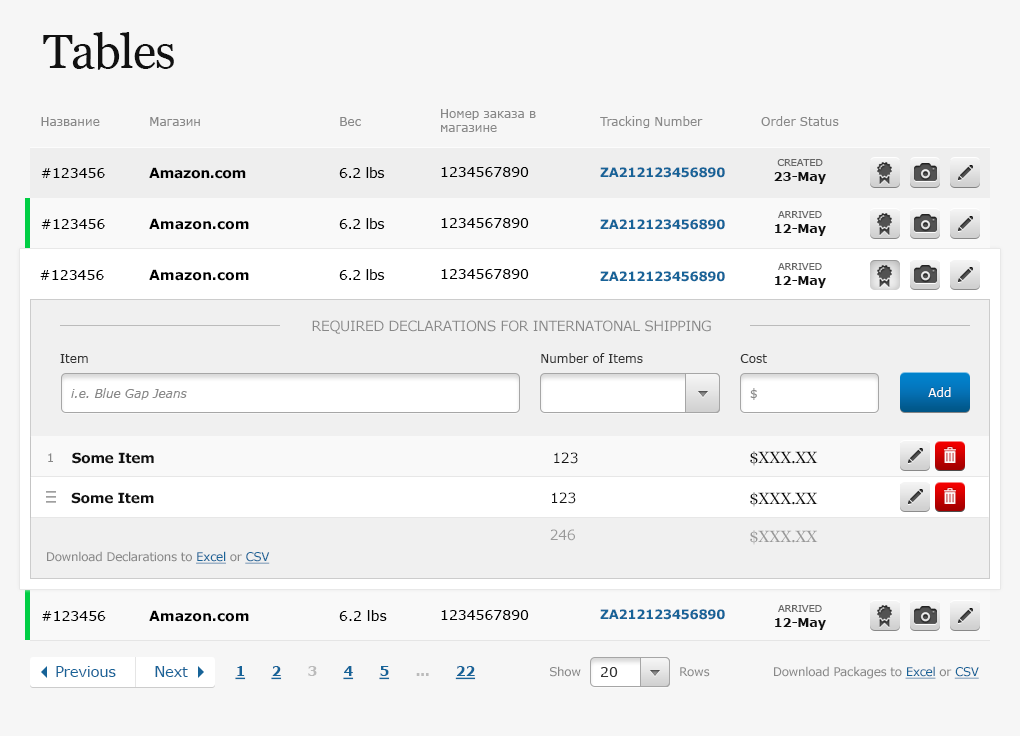Click the camera icon on the bottom package row
This screenshot has height=736, width=1020.
(x=924, y=614)
